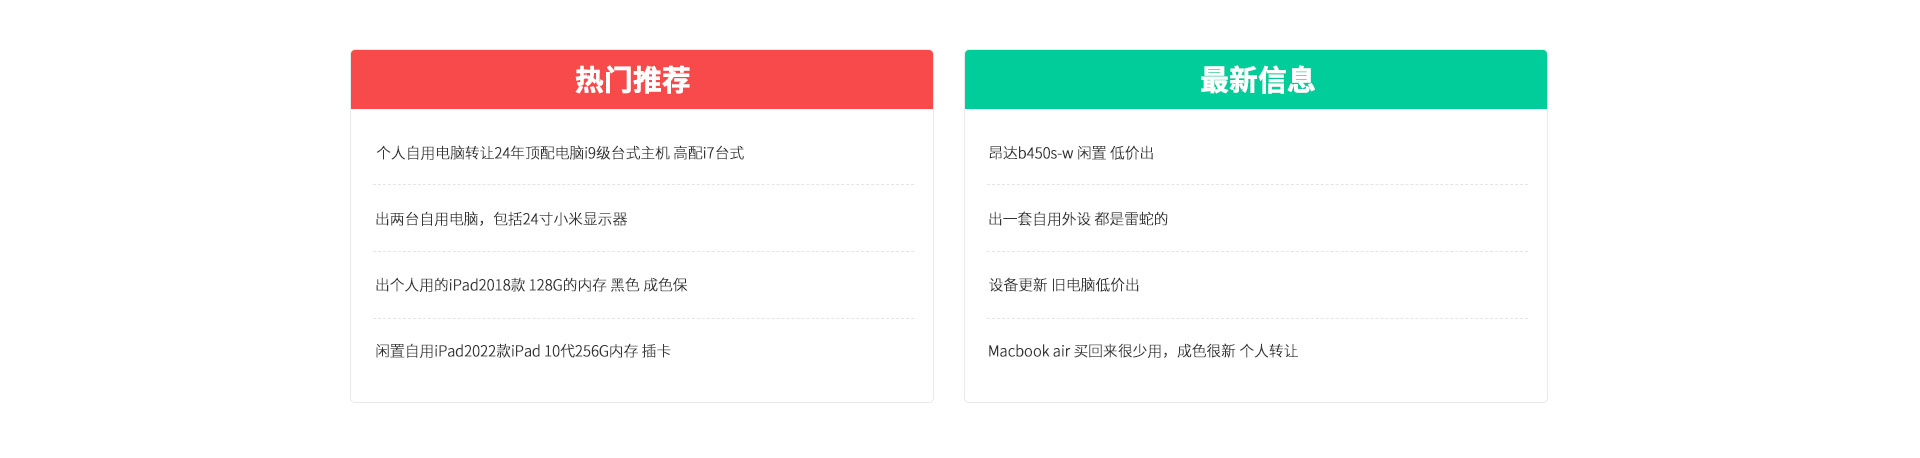
Task: Open the iPad2018款 128G listing
Action: [x=531, y=285]
